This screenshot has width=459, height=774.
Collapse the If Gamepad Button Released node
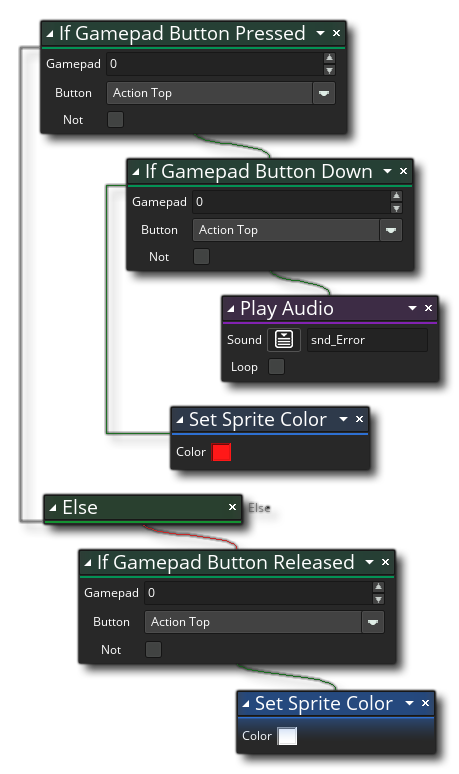tap(88, 563)
